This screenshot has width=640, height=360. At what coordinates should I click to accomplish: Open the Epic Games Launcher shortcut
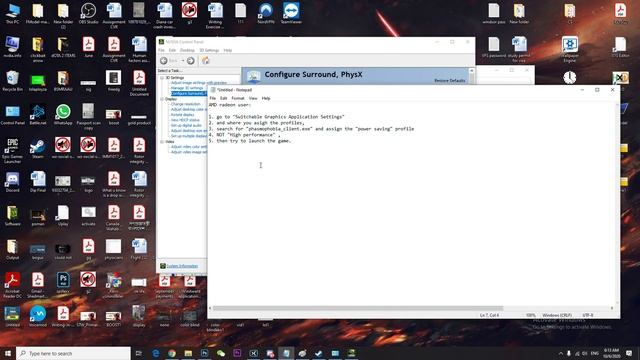pos(12,150)
